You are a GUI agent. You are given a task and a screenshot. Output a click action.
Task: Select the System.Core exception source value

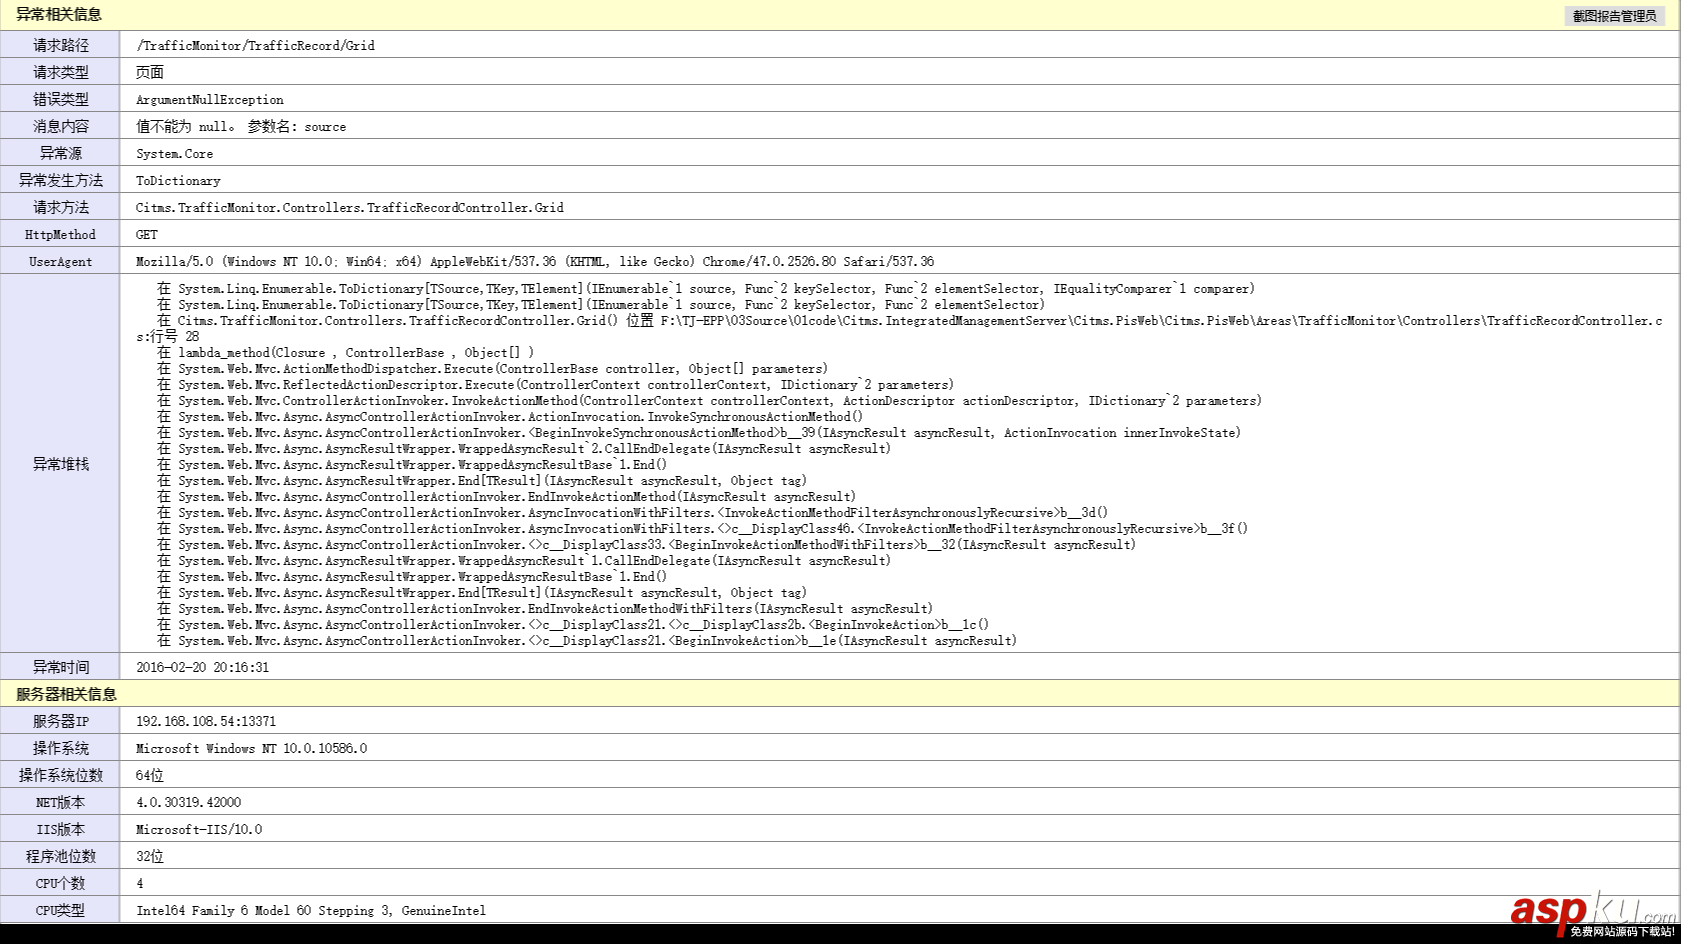pos(175,153)
